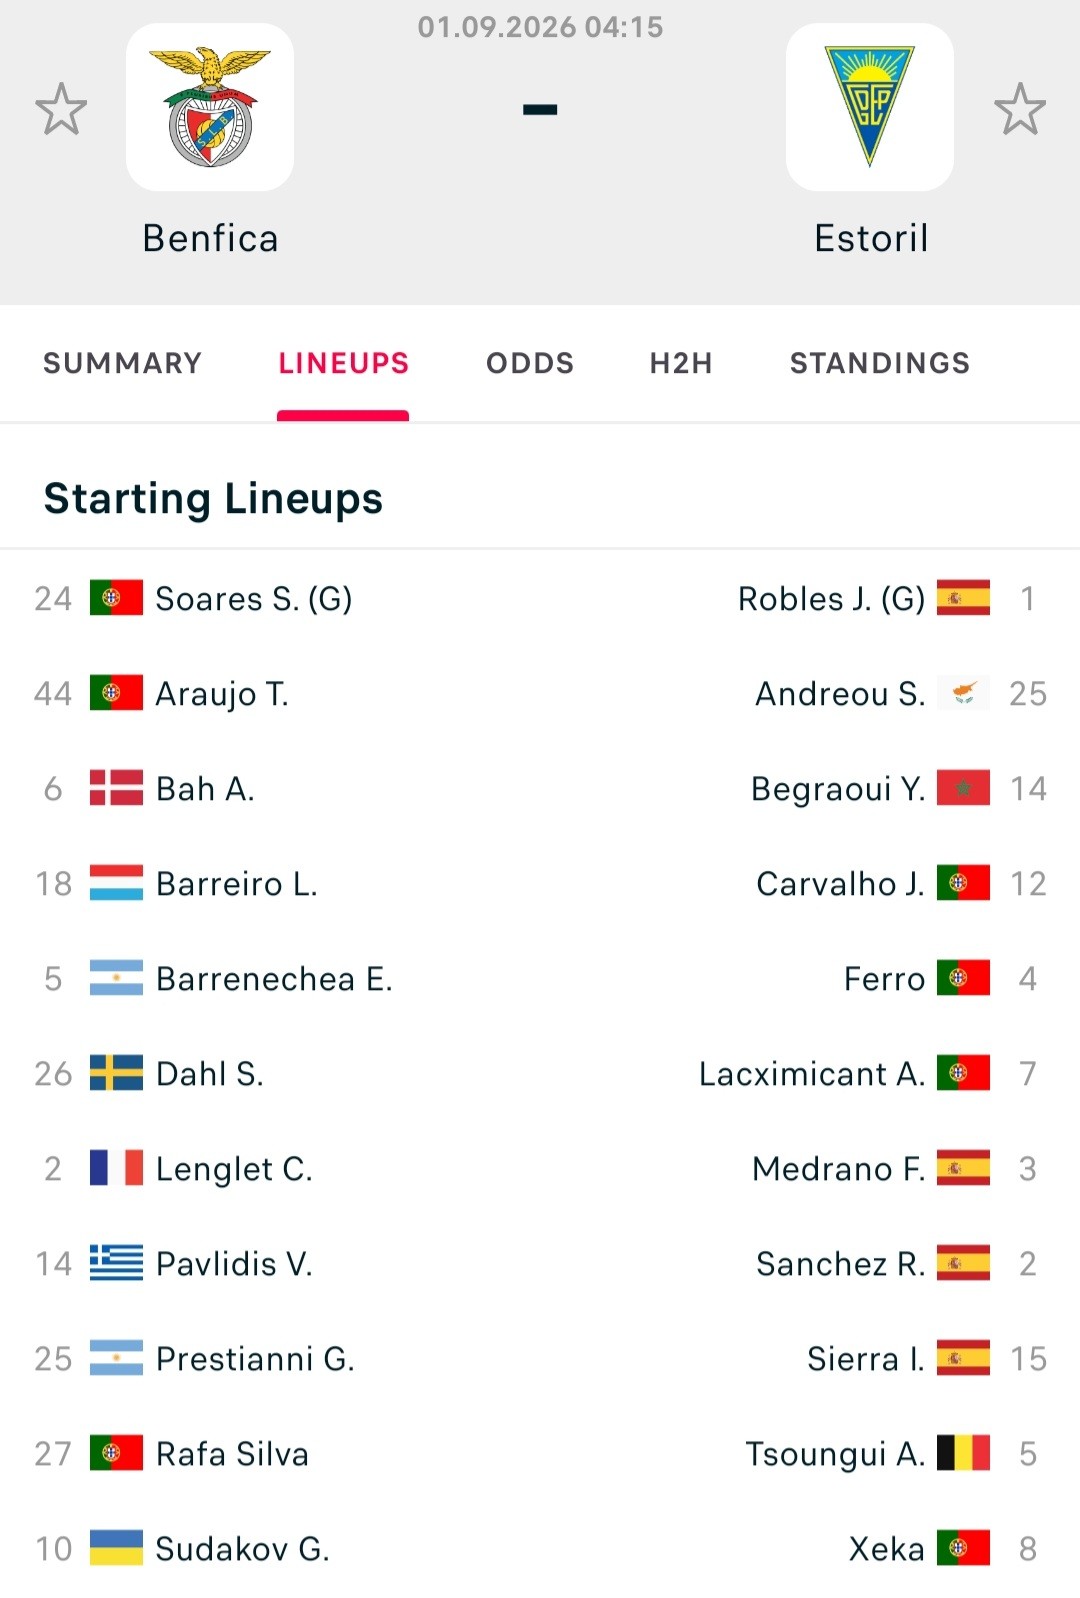
Task: Open the Estoril club crest
Action: (870, 107)
